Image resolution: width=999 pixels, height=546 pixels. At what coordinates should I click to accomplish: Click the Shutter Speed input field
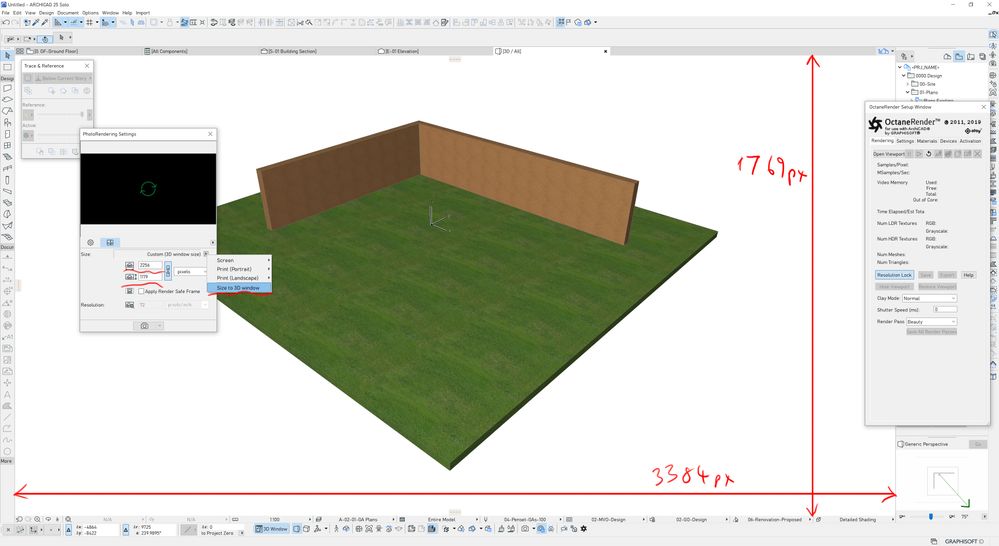pos(945,310)
